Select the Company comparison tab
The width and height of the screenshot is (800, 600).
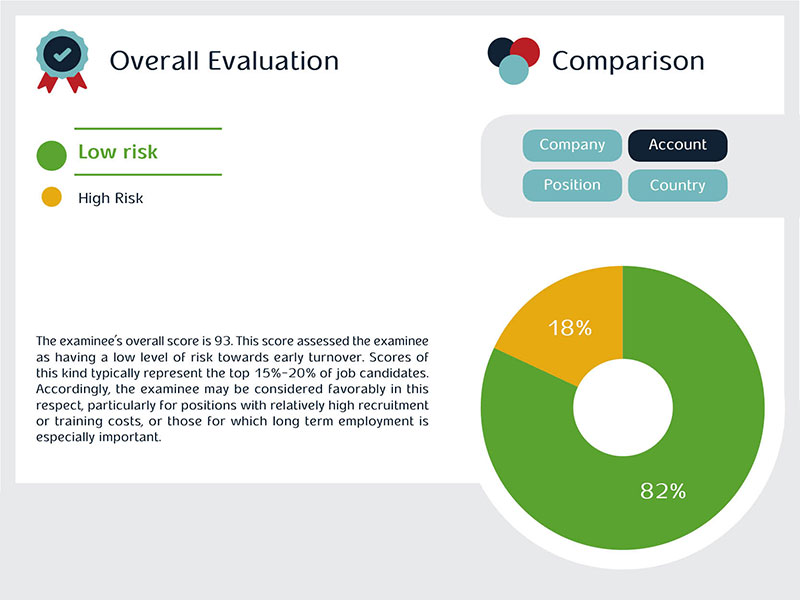point(572,145)
